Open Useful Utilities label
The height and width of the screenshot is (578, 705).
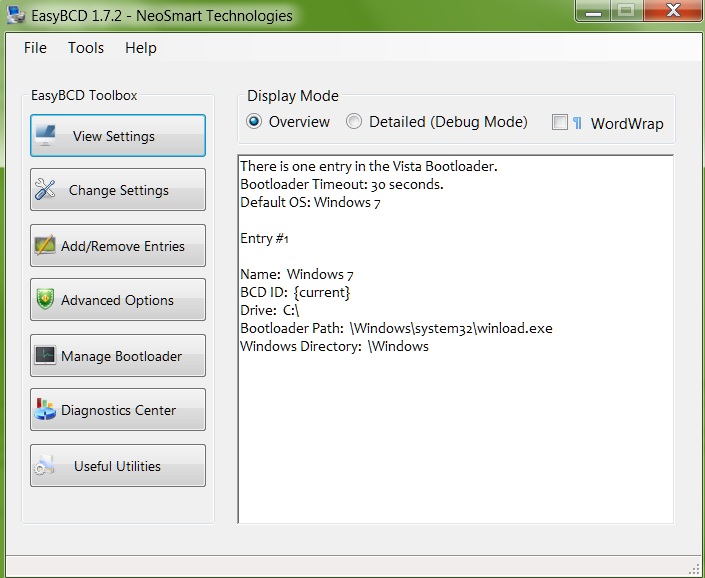[117, 466]
